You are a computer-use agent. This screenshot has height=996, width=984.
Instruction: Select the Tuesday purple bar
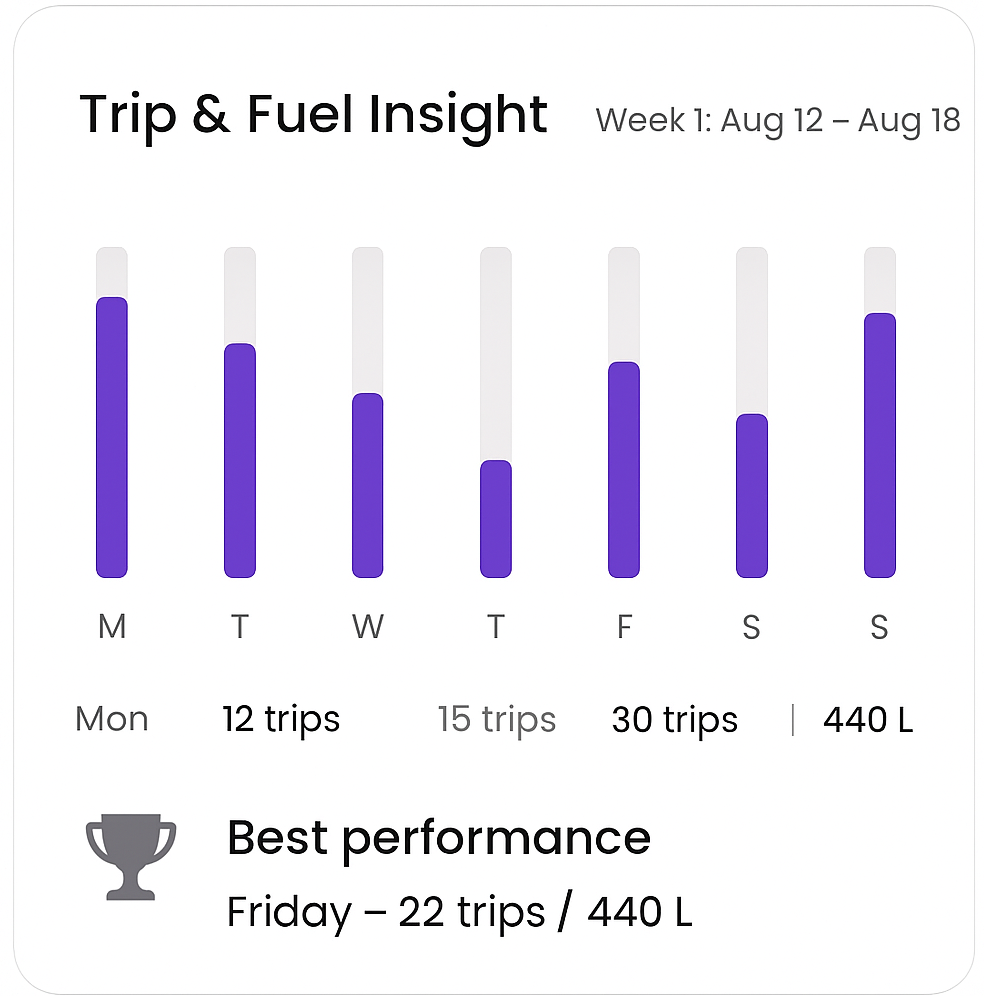coord(240,461)
